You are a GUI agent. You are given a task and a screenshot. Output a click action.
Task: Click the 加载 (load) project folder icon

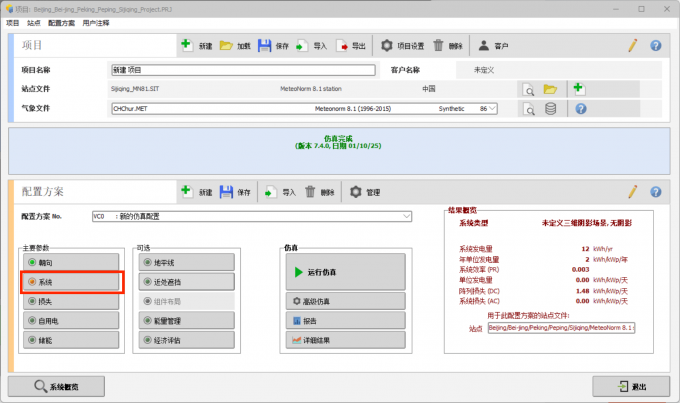(x=226, y=46)
